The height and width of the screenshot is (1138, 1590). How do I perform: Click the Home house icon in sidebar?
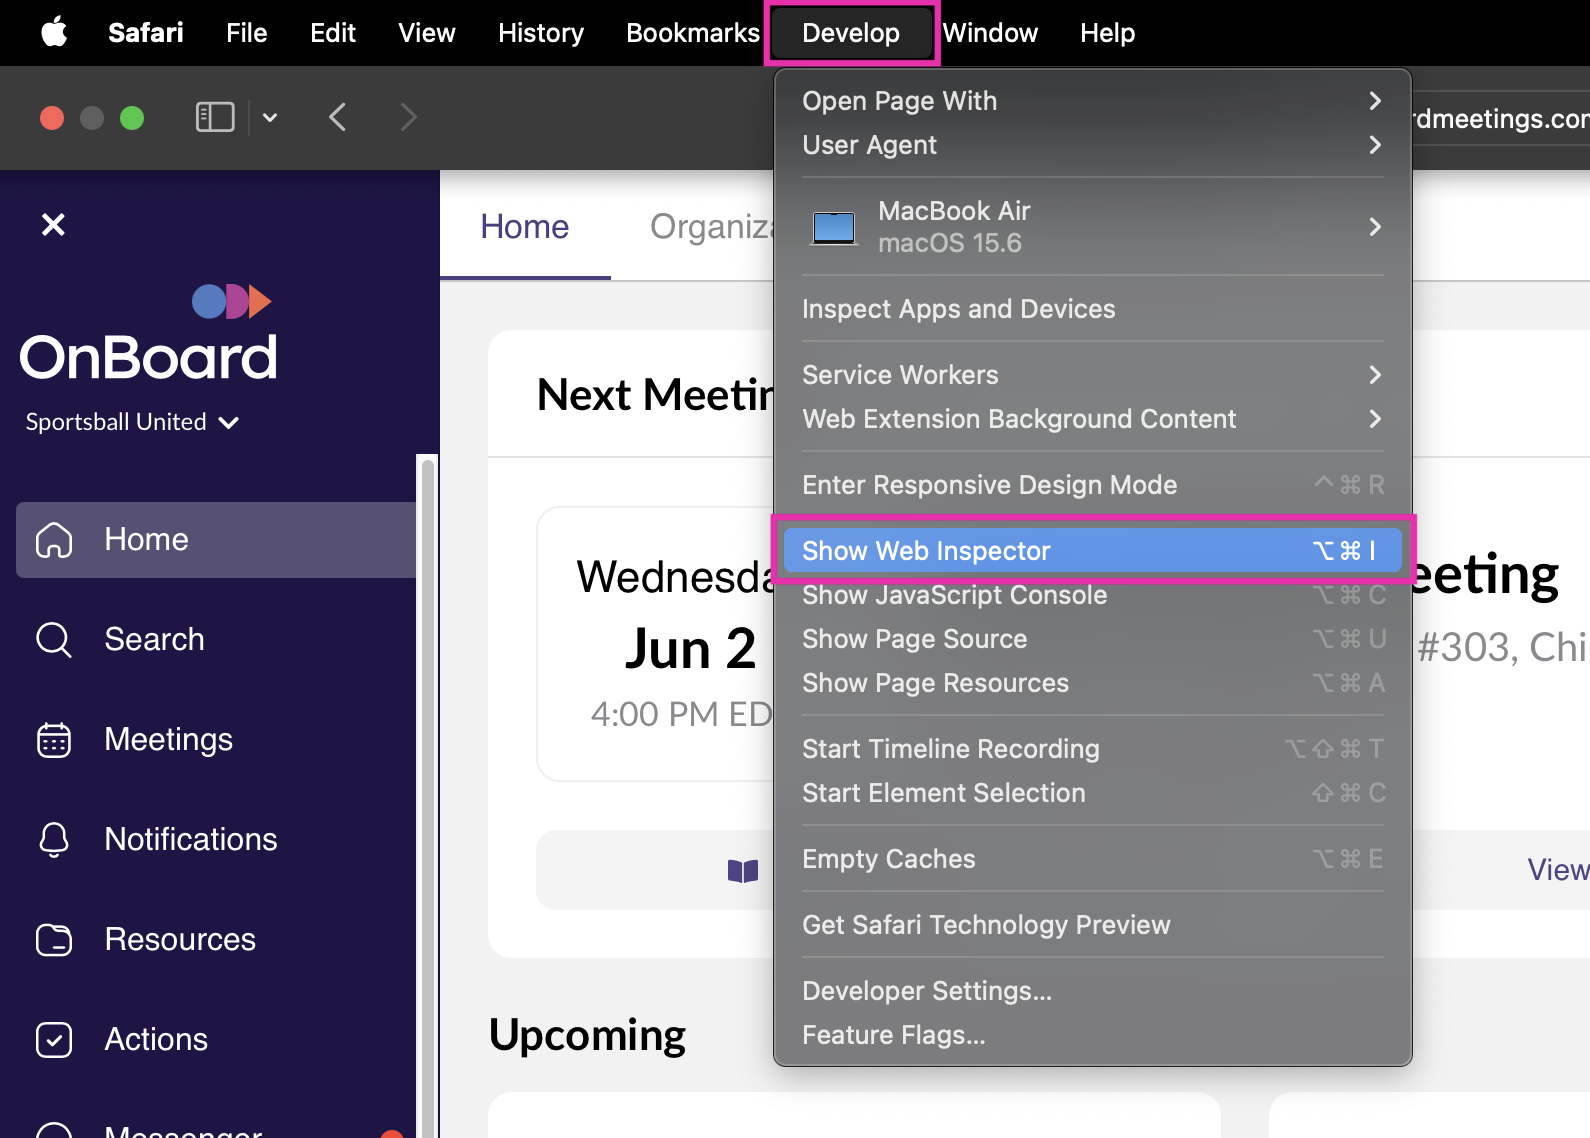[54, 540]
